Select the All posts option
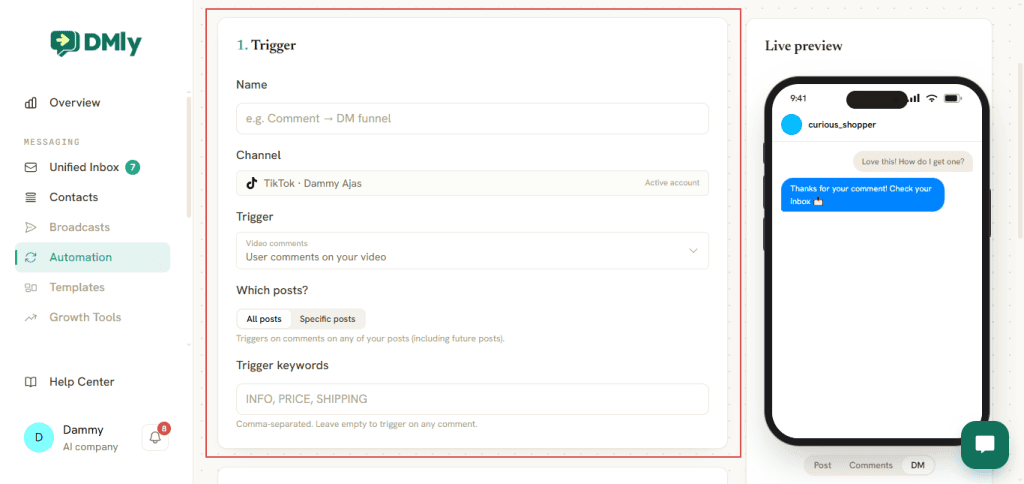Image resolution: width=1024 pixels, height=484 pixels. [x=264, y=319]
